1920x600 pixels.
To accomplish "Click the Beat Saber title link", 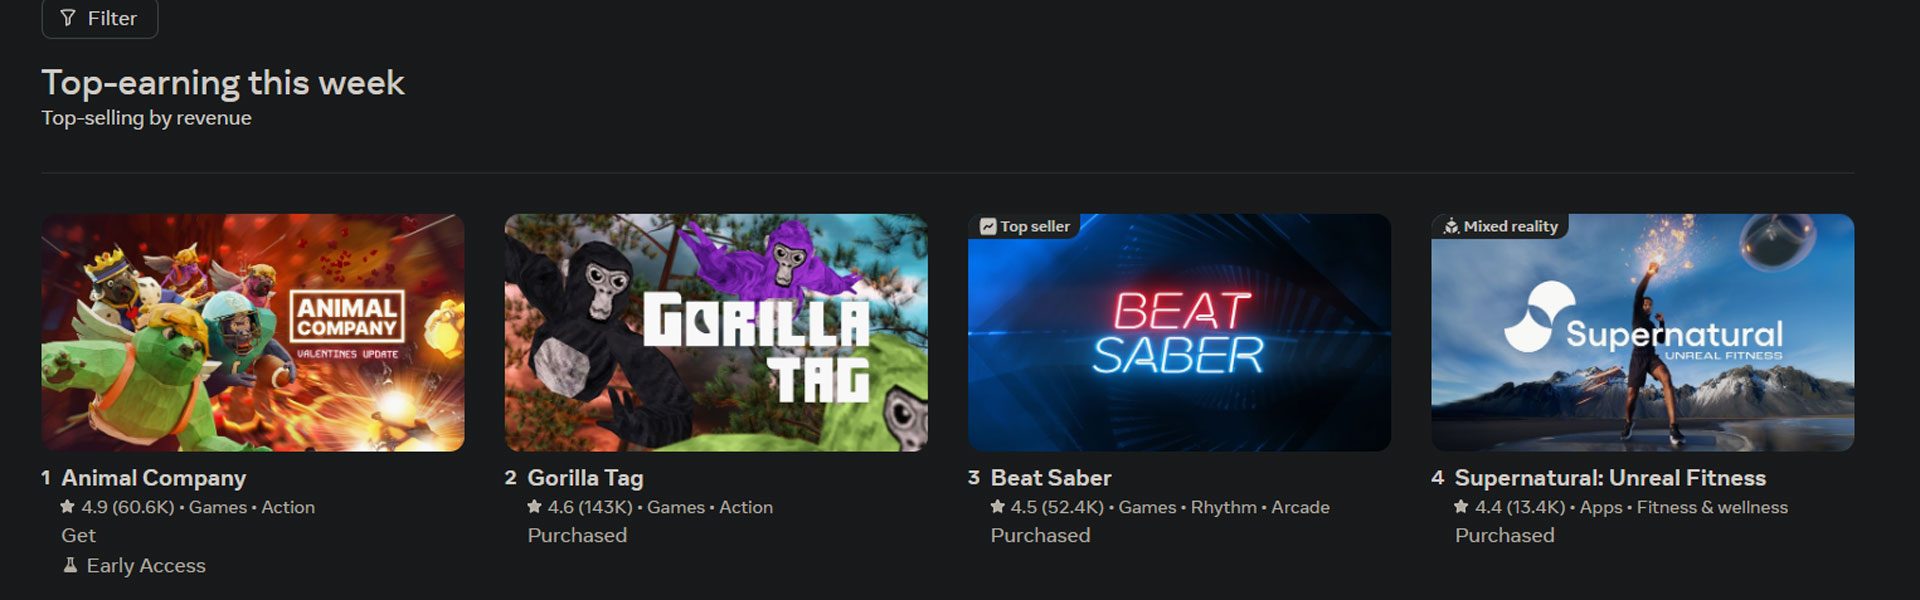I will click(1051, 478).
